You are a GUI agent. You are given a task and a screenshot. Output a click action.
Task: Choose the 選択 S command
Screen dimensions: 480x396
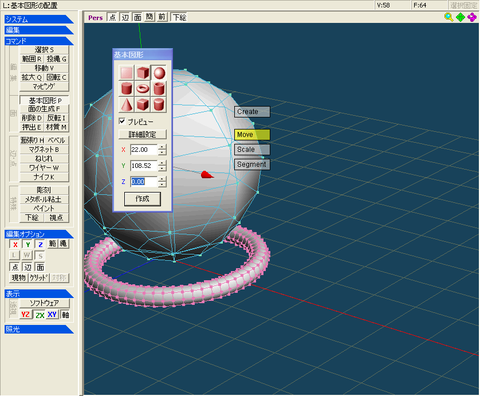(44, 50)
